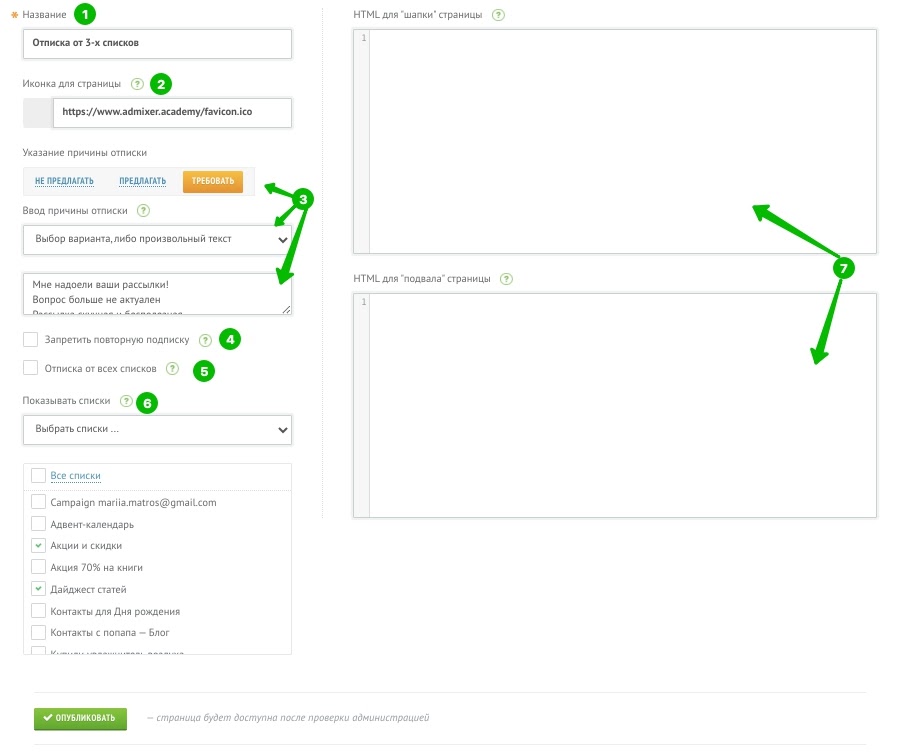Click the Адвент-календарь label
The height and width of the screenshot is (754, 910).
tap(92, 525)
